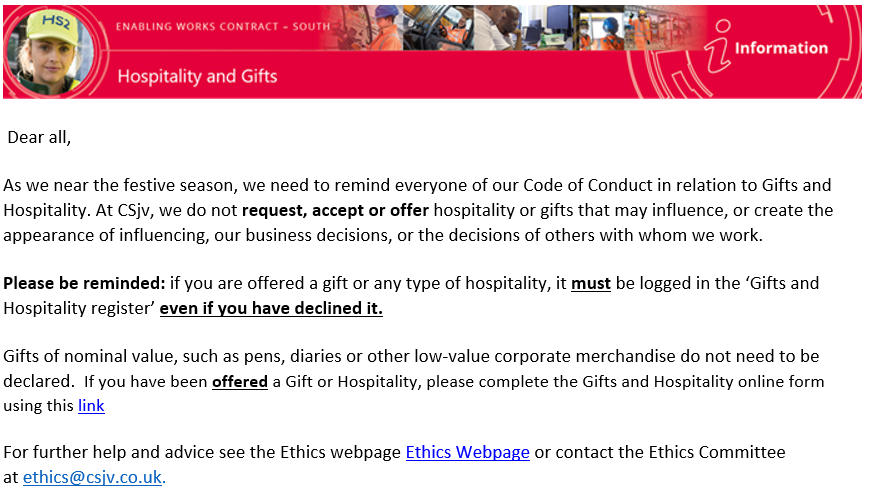Viewport: 870px width, 493px height.
Task: Click the underlined word 'offered'
Action: pos(240,382)
